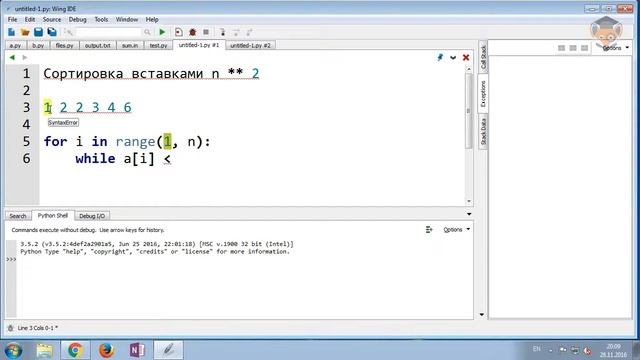The width and height of the screenshot is (640, 360).
Task: Open File Explorer from the taskbar
Action: click(44, 350)
